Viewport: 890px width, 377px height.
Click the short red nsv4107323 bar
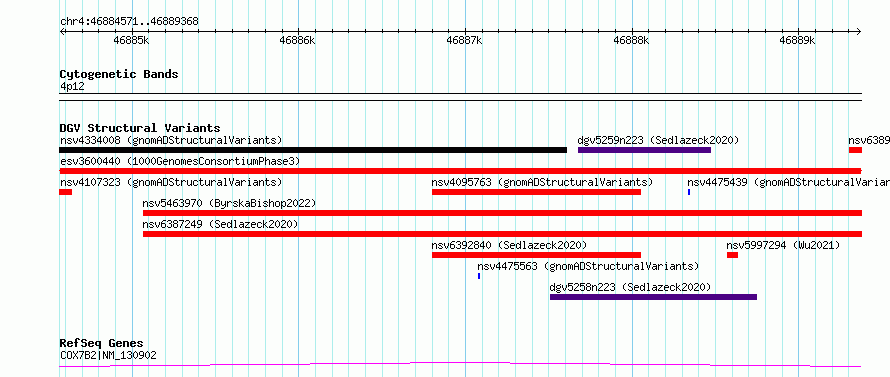(x=65, y=192)
